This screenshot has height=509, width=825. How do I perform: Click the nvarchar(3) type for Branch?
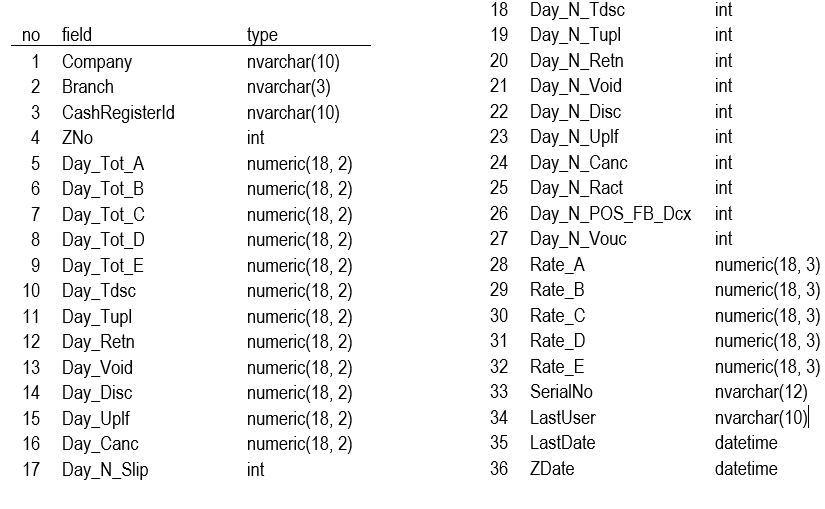pos(286,87)
